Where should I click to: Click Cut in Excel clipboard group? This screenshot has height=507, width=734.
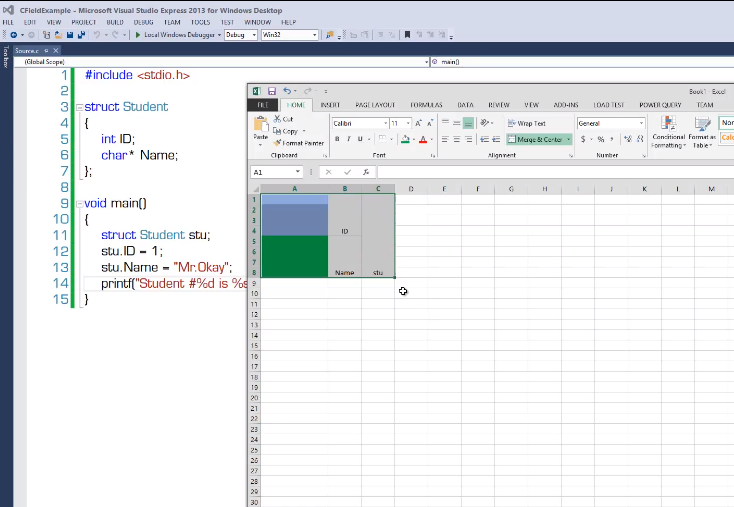coord(284,119)
